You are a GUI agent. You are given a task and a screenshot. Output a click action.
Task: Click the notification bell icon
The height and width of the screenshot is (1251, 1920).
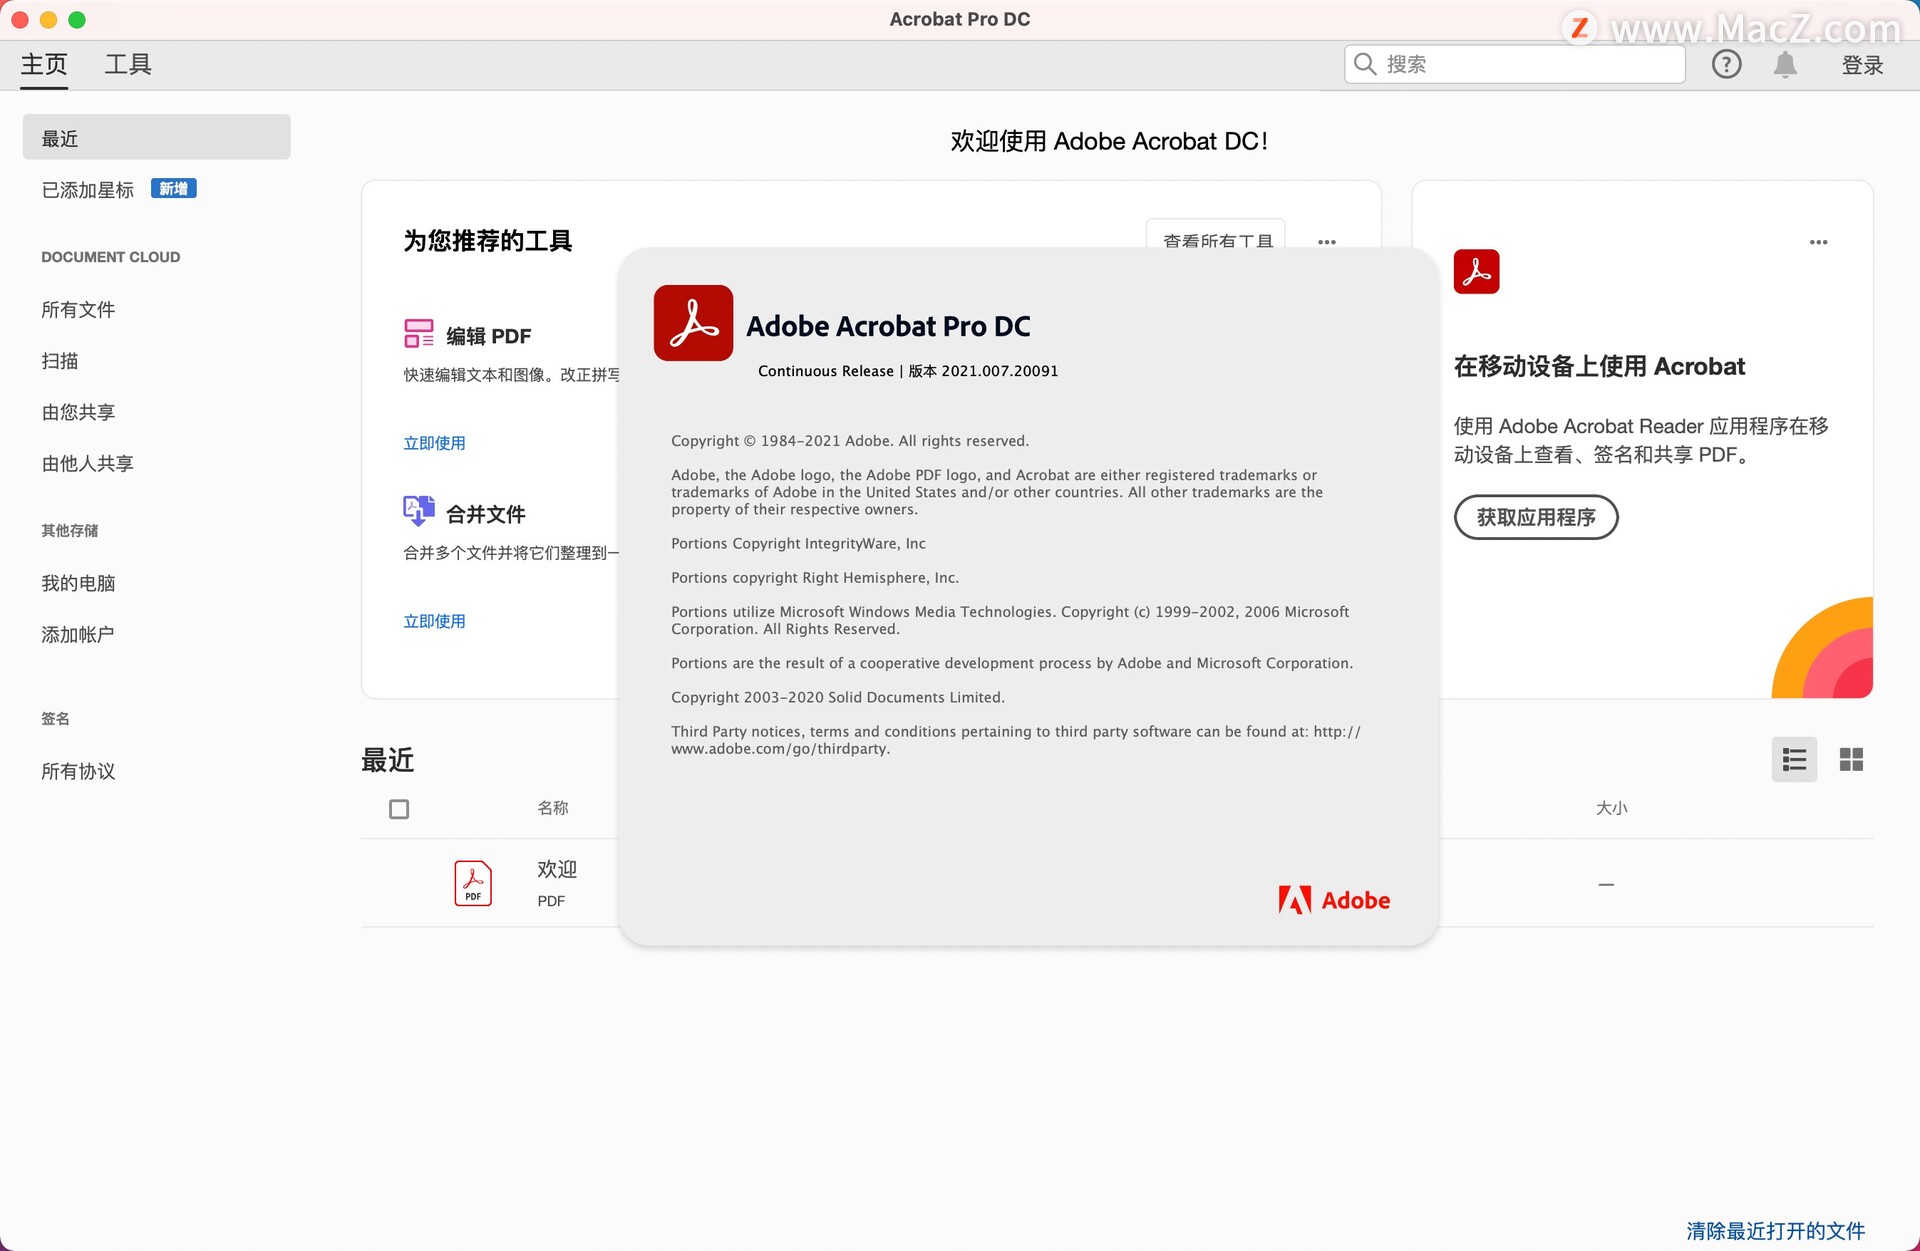[x=1785, y=64]
